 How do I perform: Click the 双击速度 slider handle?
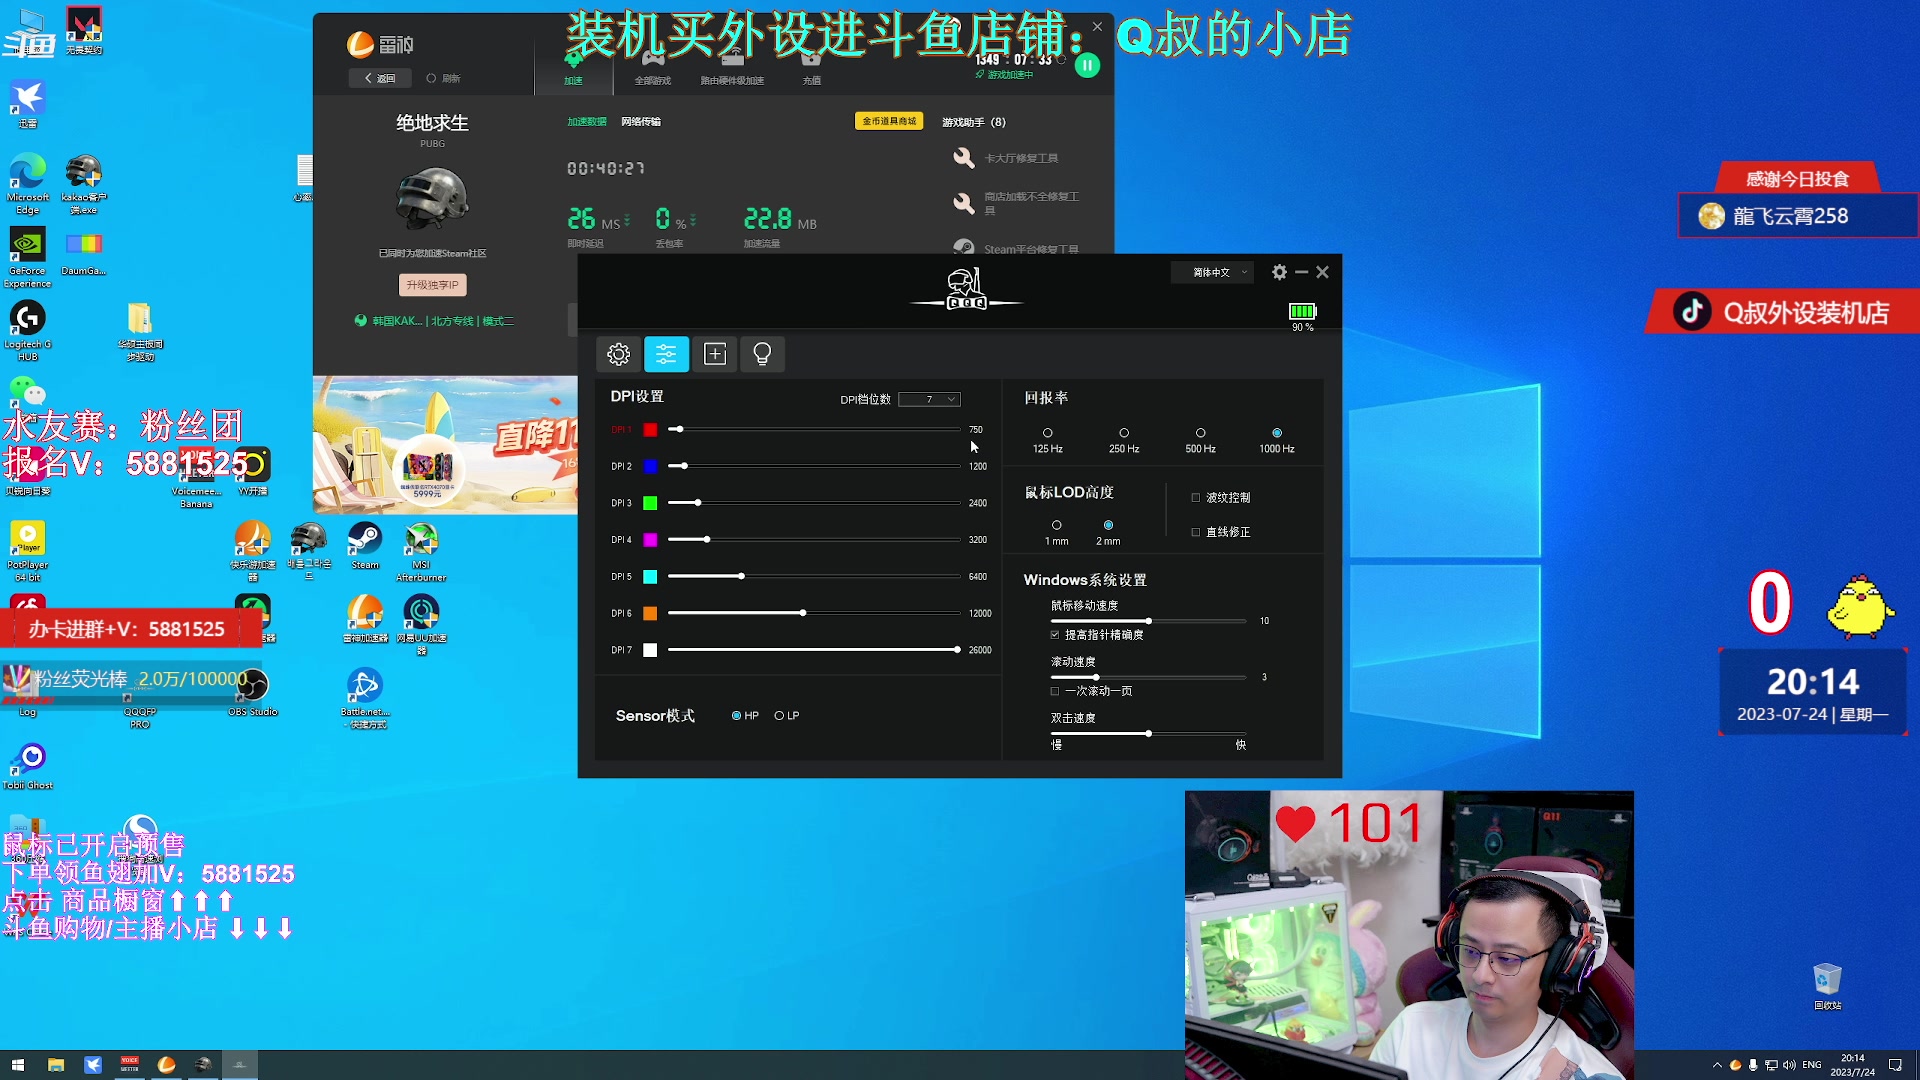click(1148, 733)
